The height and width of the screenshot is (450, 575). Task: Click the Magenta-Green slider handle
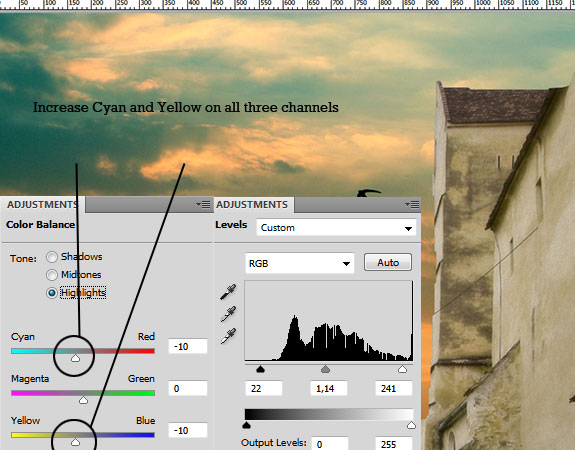83,400
